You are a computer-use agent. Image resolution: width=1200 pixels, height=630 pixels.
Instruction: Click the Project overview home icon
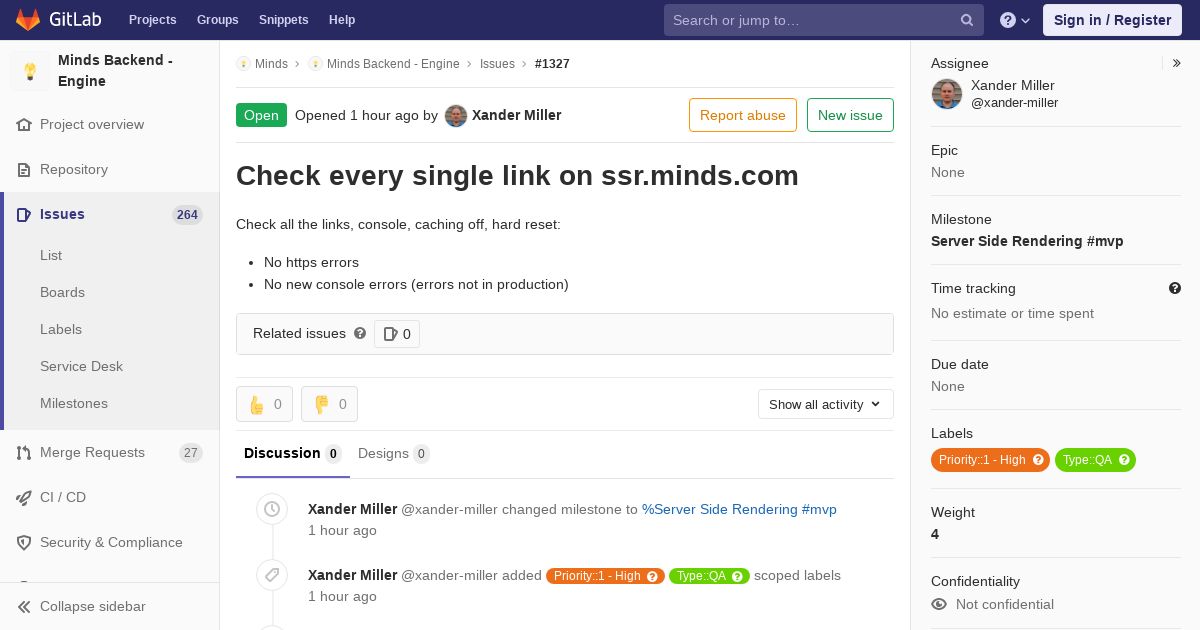(24, 125)
